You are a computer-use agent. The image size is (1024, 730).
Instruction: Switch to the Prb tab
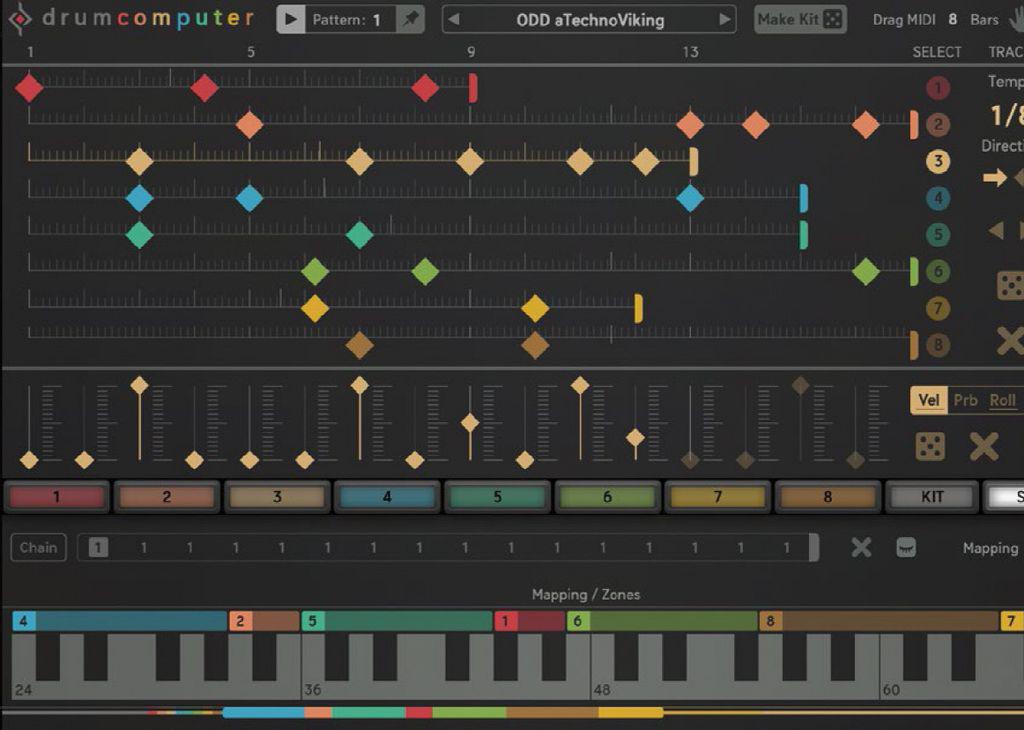(x=965, y=400)
